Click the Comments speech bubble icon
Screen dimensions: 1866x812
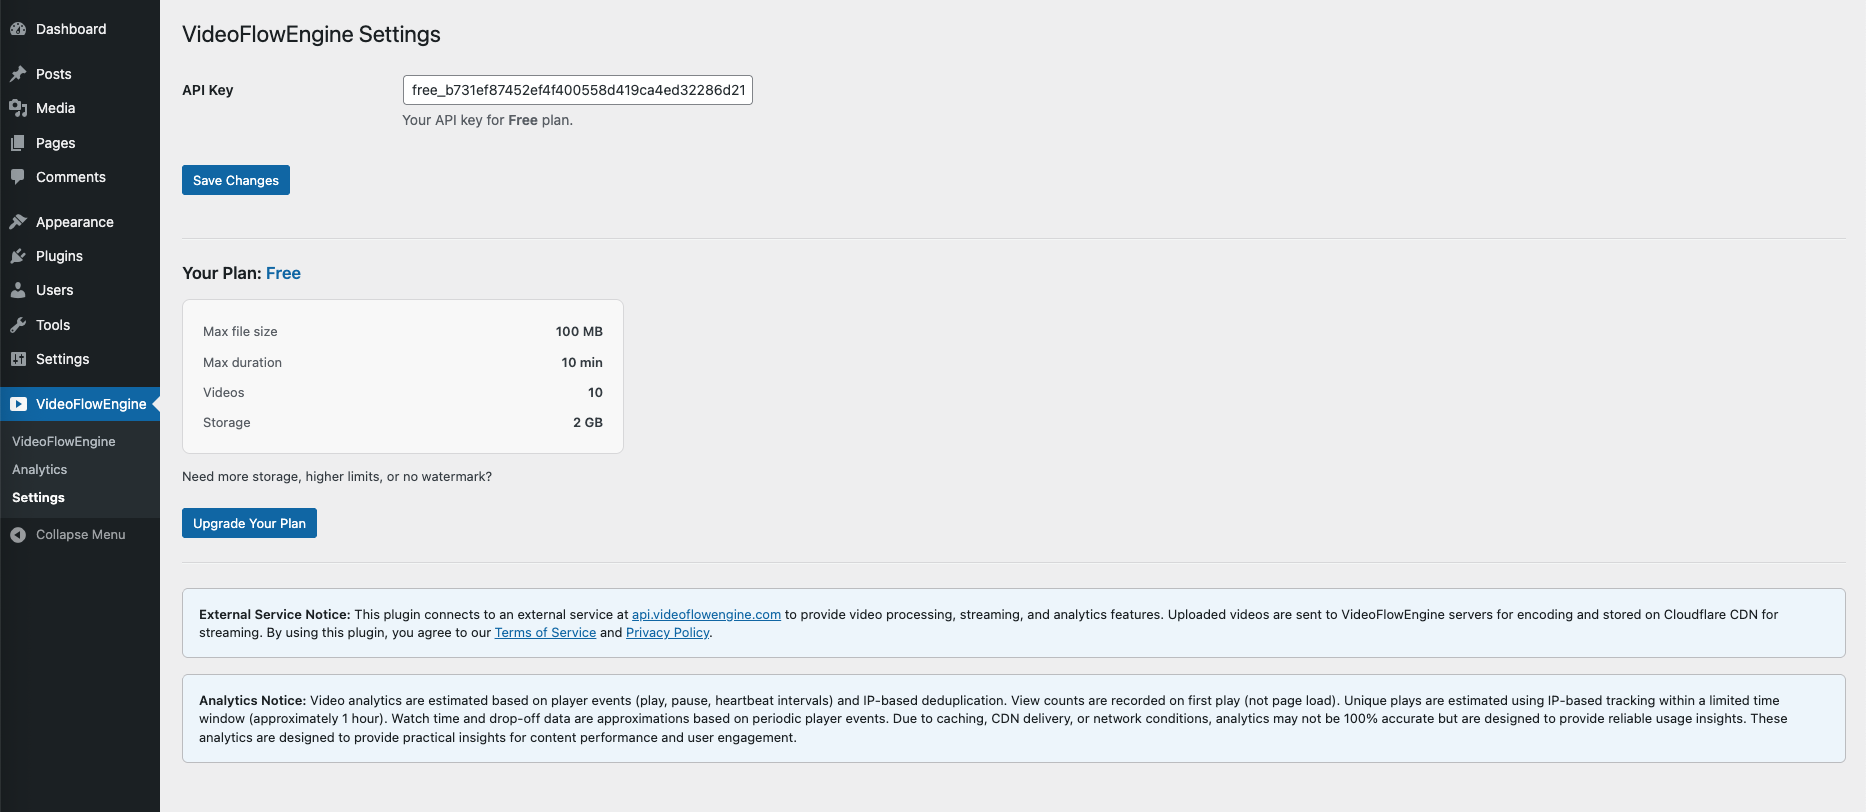pos(18,177)
